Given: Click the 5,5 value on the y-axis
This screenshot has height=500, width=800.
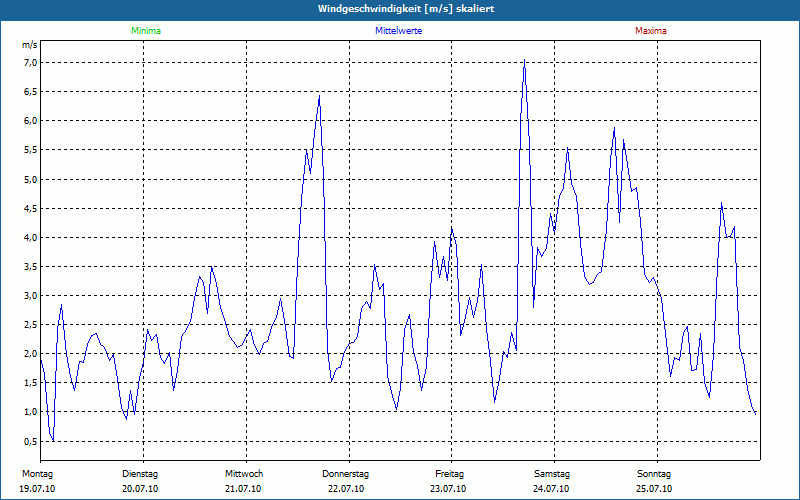Looking at the screenshot, I should pos(31,150).
